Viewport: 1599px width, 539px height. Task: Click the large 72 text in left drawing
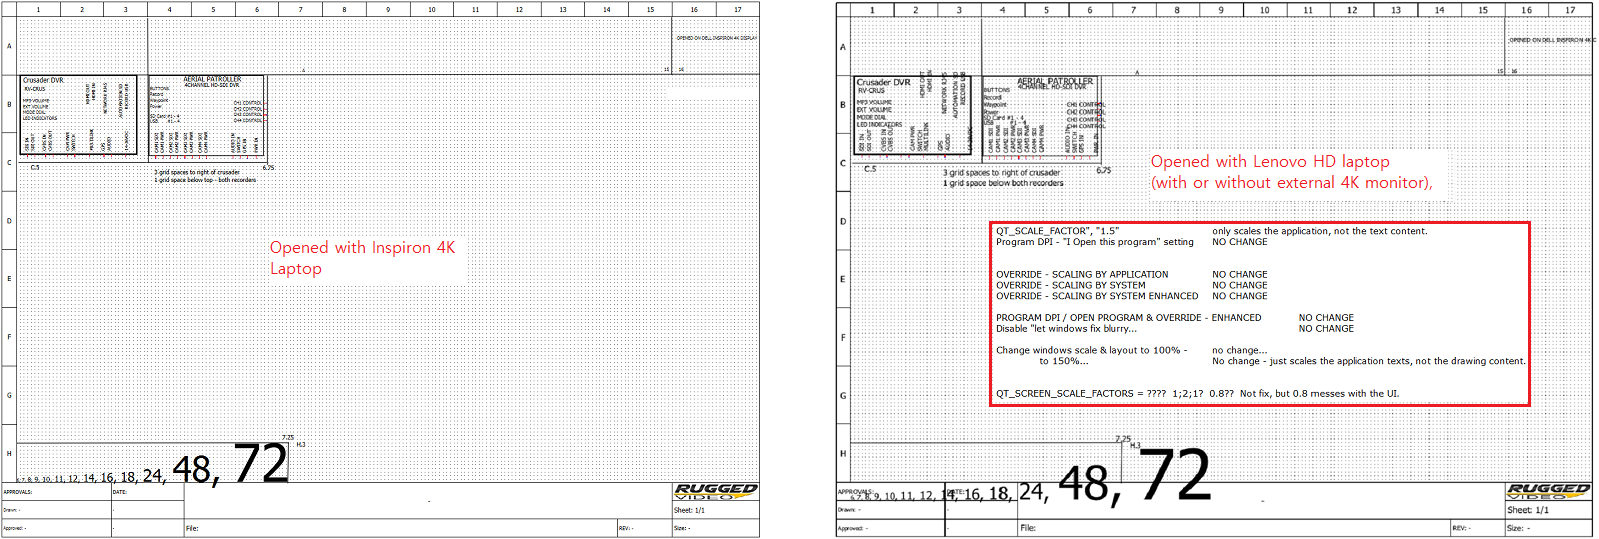point(261,464)
